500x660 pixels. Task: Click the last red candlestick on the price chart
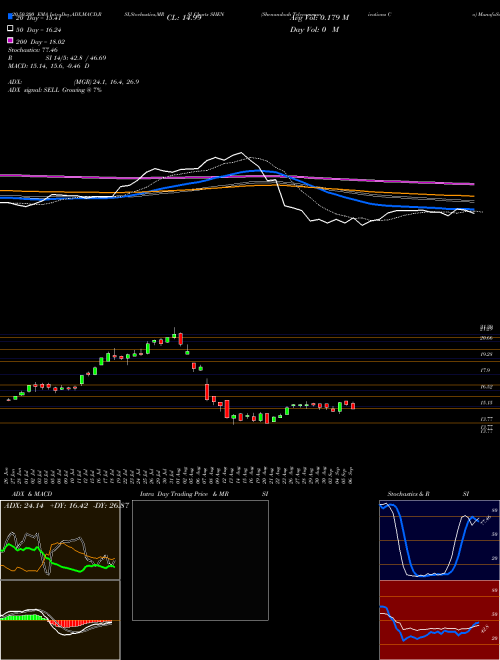point(353,406)
